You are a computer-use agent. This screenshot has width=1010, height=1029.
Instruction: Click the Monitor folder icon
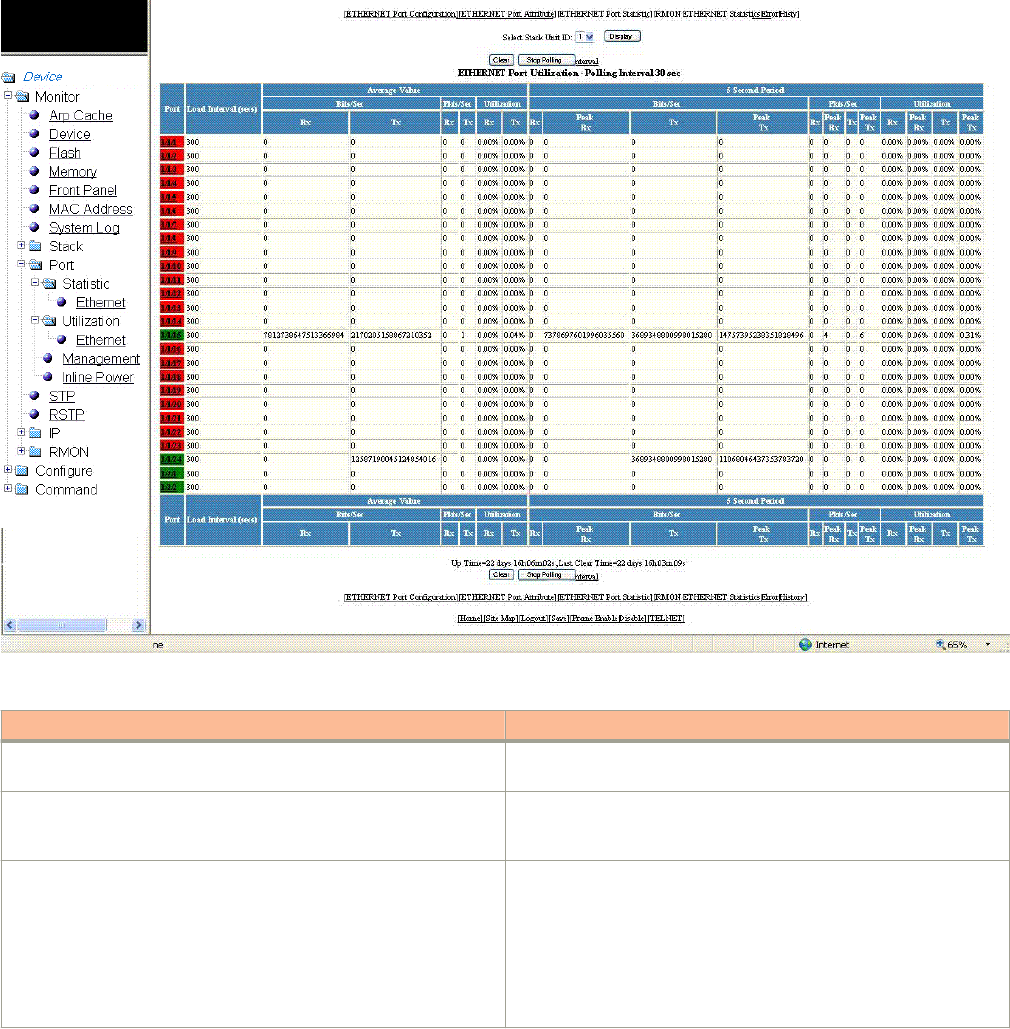[22, 96]
